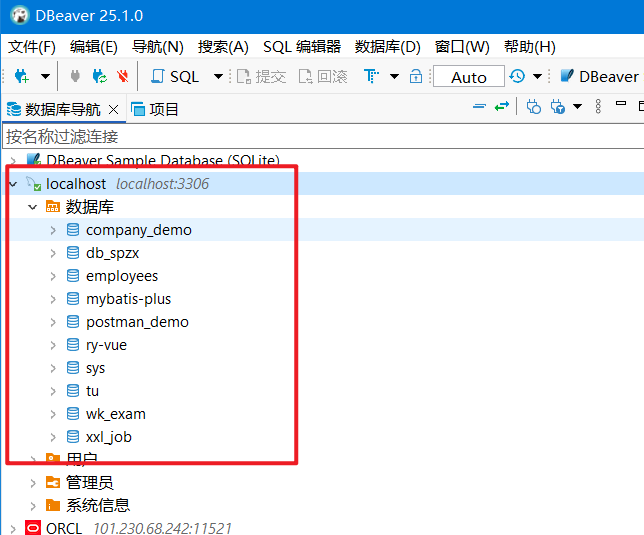Screen dimensions: 644x535
Task: Click the New Connection plug icon
Action: pos(22,76)
